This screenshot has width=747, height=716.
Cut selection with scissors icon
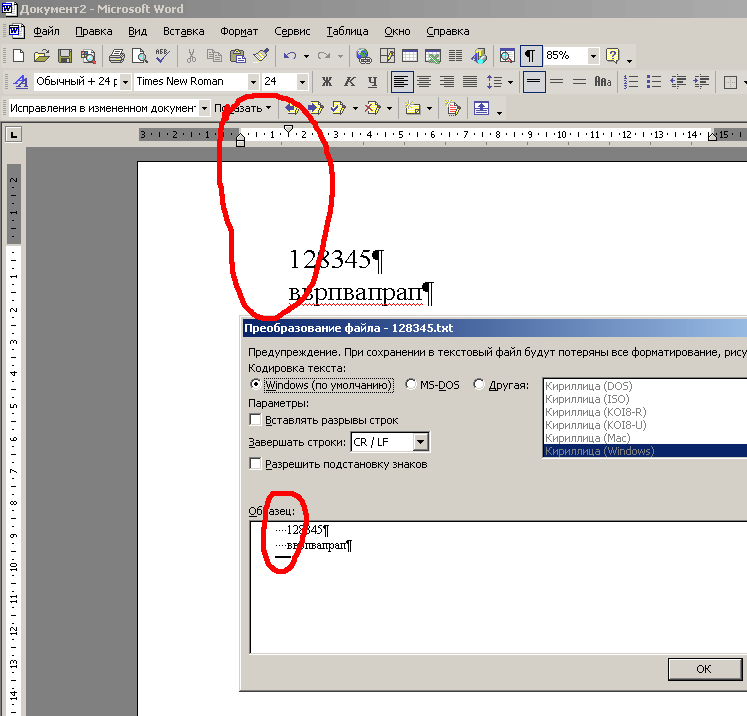coord(191,56)
